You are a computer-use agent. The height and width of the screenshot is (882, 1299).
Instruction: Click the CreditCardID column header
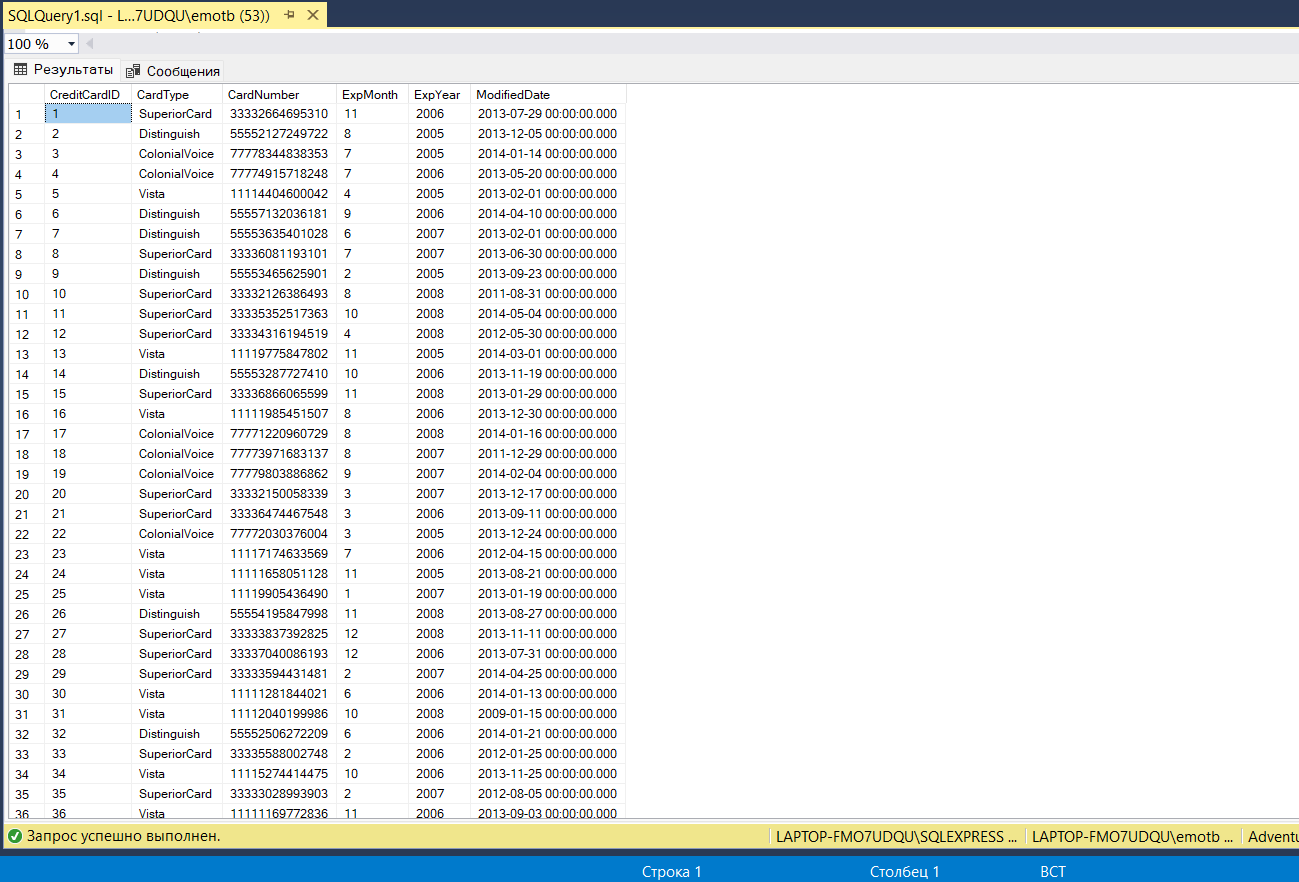87,94
